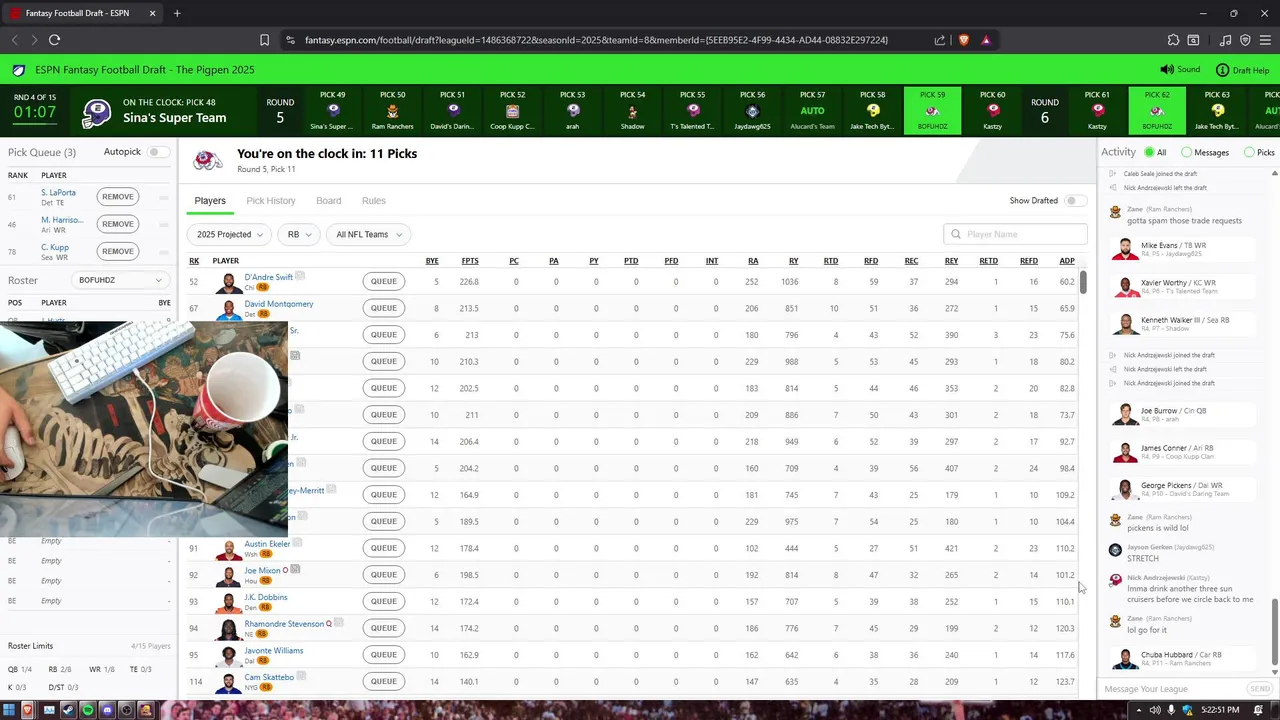The image size is (1280, 720).
Task: Open the 2025 Projected dropdown
Action: tap(229, 234)
